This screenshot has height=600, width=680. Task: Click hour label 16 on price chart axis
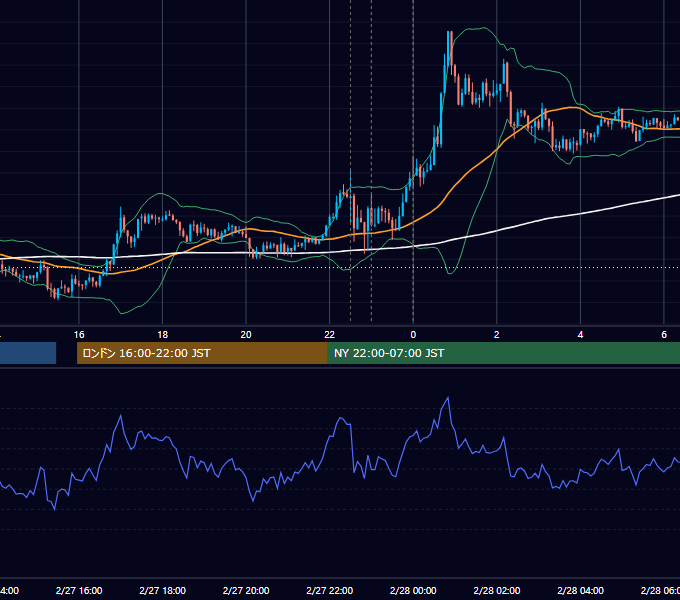tap(79, 335)
